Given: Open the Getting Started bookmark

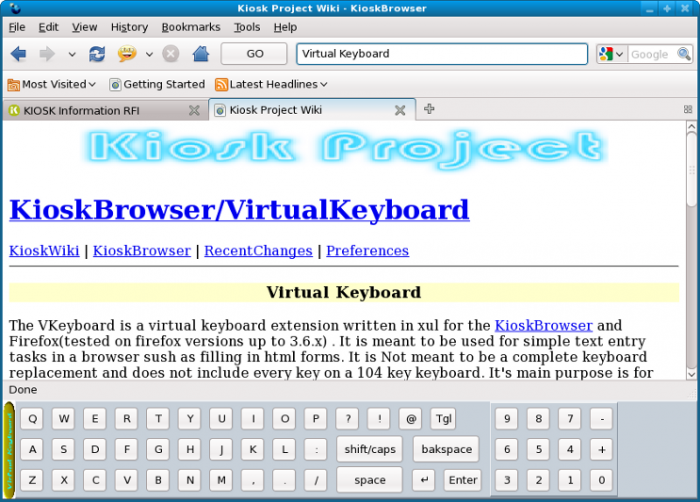Looking at the screenshot, I should coord(157,84).
